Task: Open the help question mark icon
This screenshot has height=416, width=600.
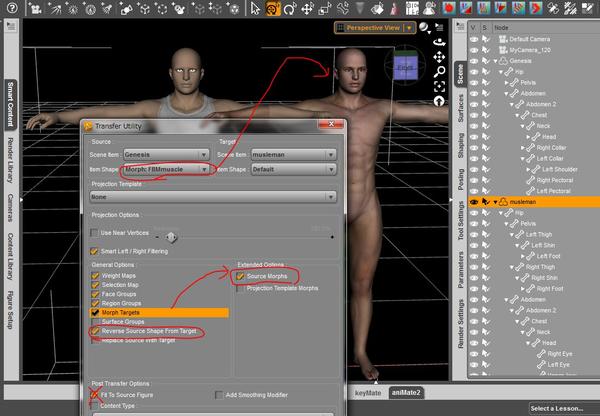Action: point(12,7)
